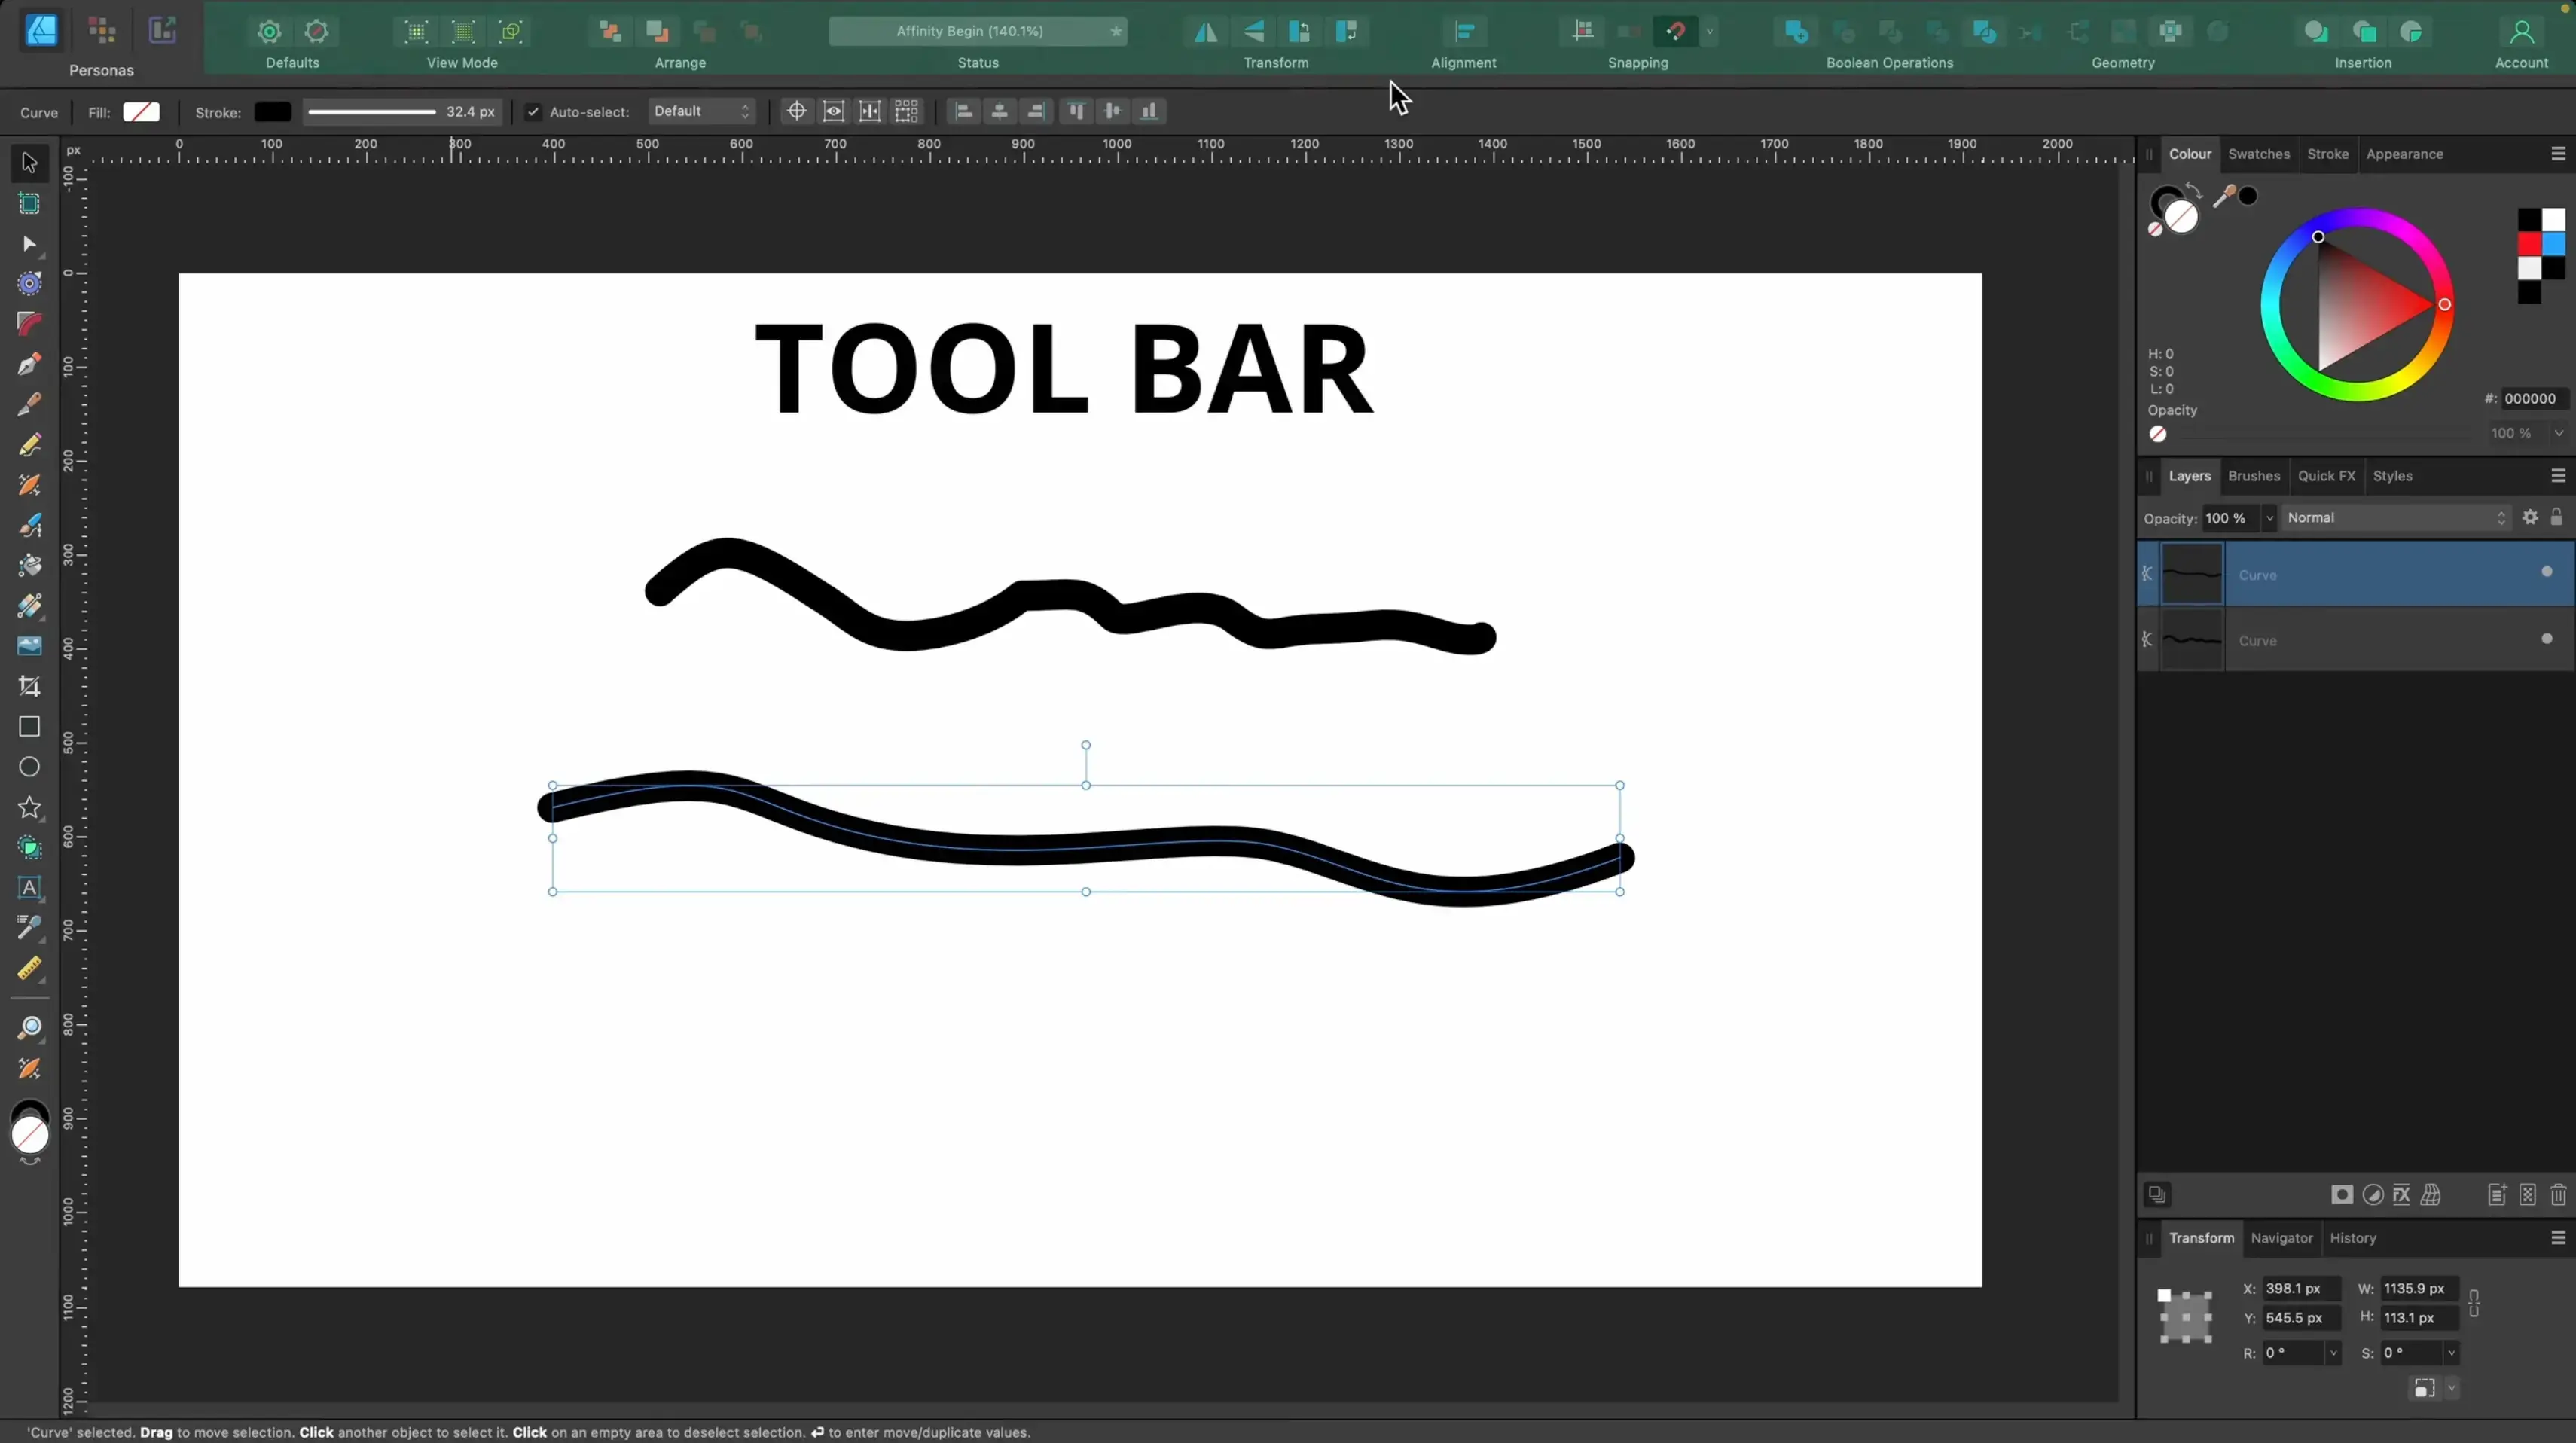
Task: Toggle the Auto-select checkbox
Action: pos(533,112)
